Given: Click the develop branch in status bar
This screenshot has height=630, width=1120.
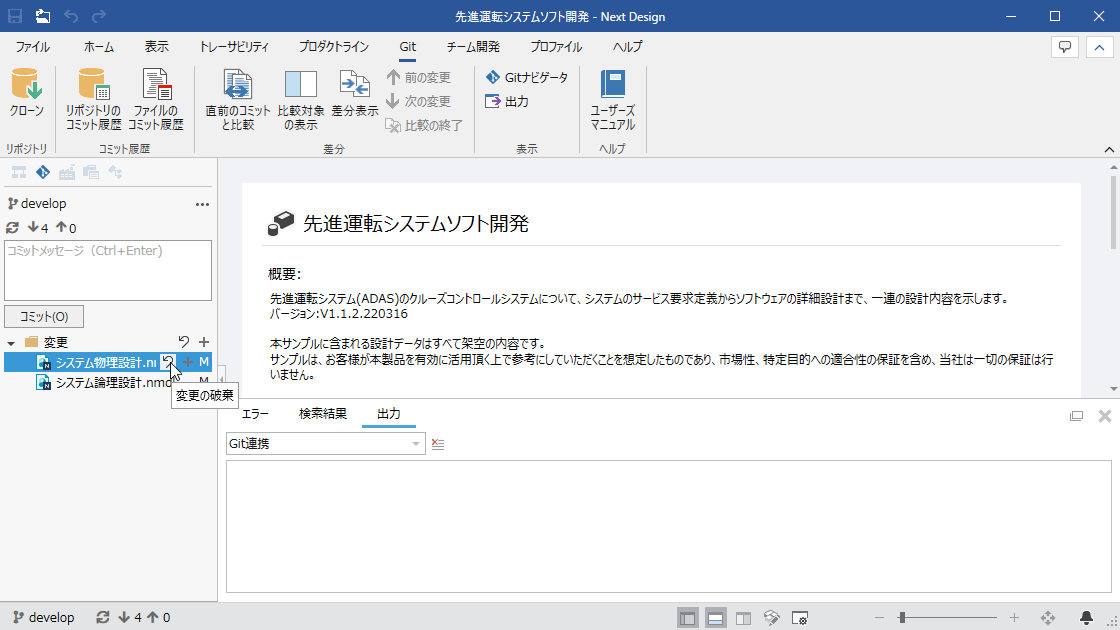Looking at the screenshot, I should click(44, 617).
